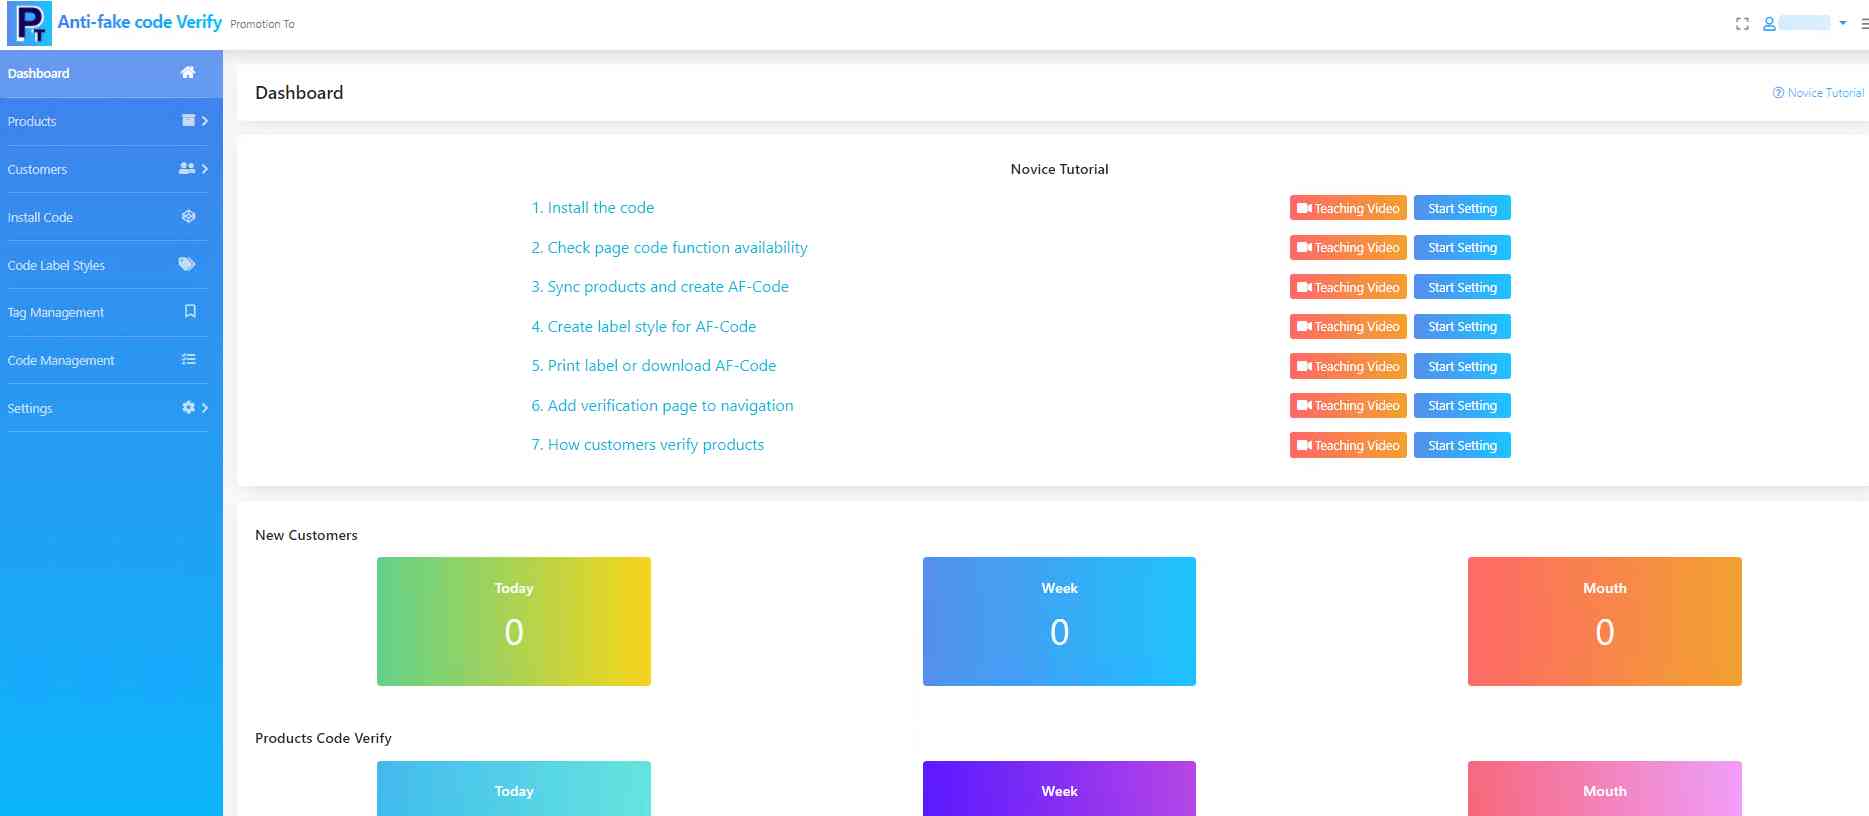Screen dimensions: 1869x816
Task: Expand the Products submenu chevron
Action: click(205, 121)
